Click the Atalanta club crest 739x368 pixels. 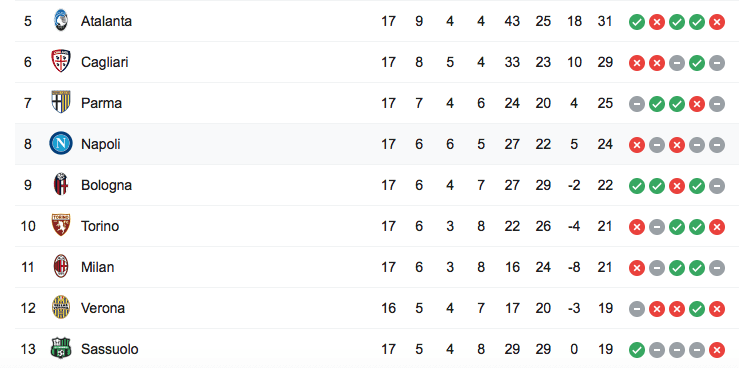click(61, 21)
